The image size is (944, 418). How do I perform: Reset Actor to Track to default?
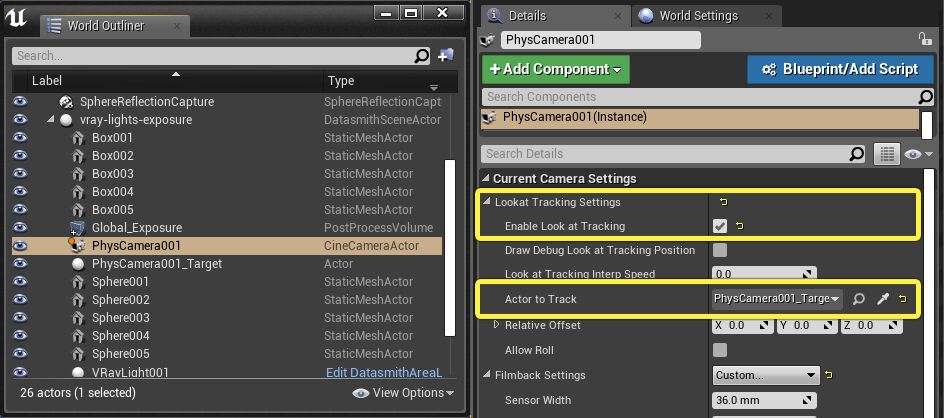click(903, 299)
